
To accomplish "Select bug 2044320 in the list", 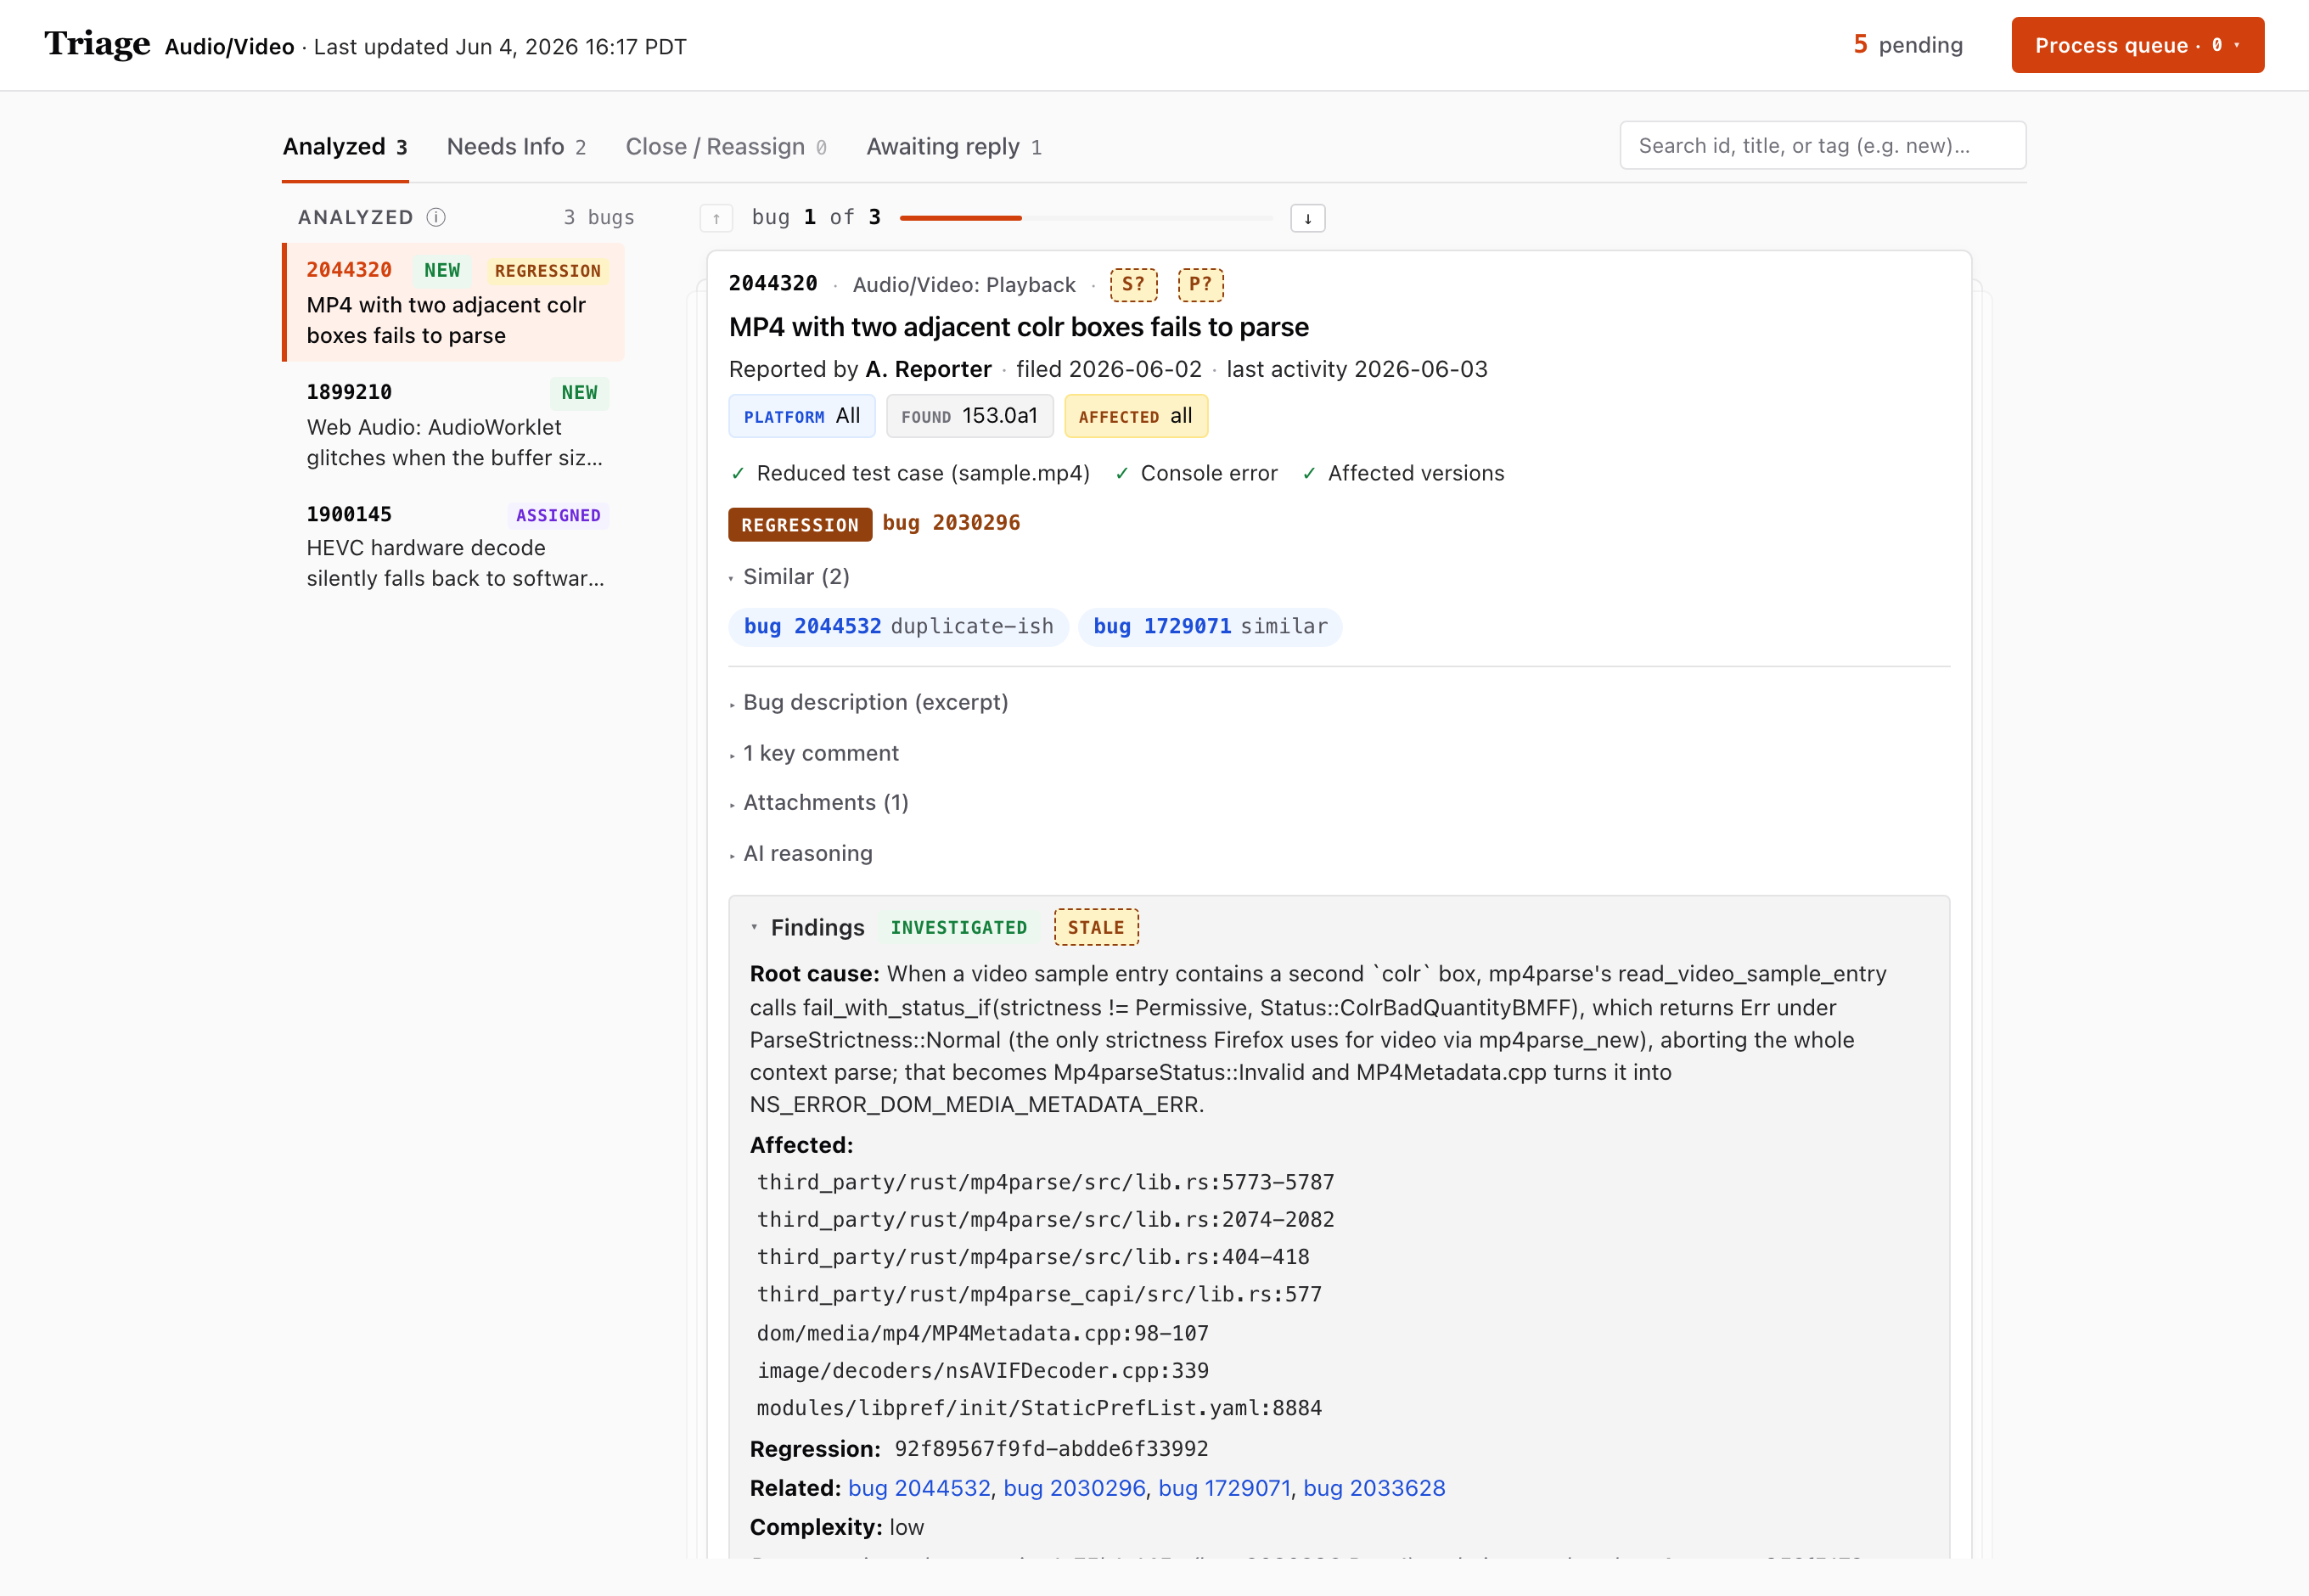I will click(454, 302).
